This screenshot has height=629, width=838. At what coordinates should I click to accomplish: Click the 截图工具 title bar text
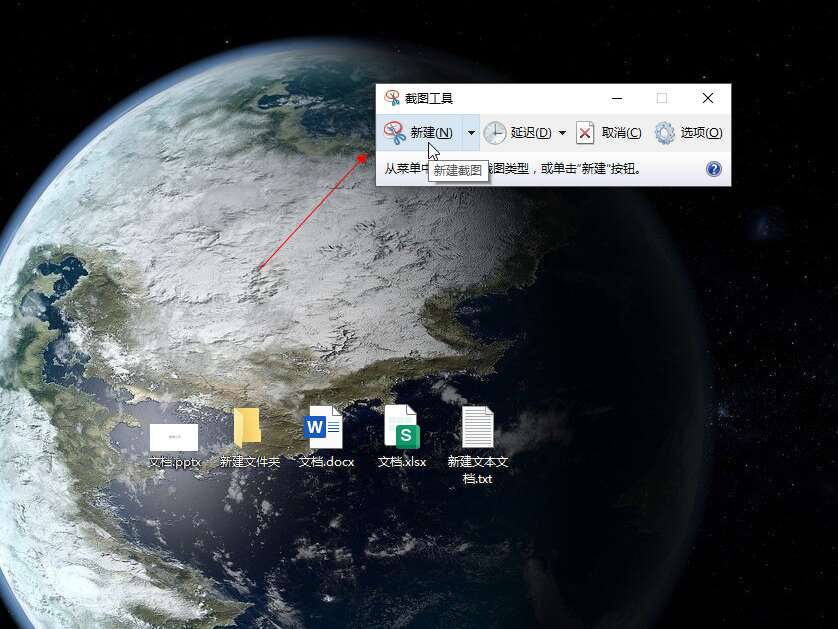[x=429, y=98]
